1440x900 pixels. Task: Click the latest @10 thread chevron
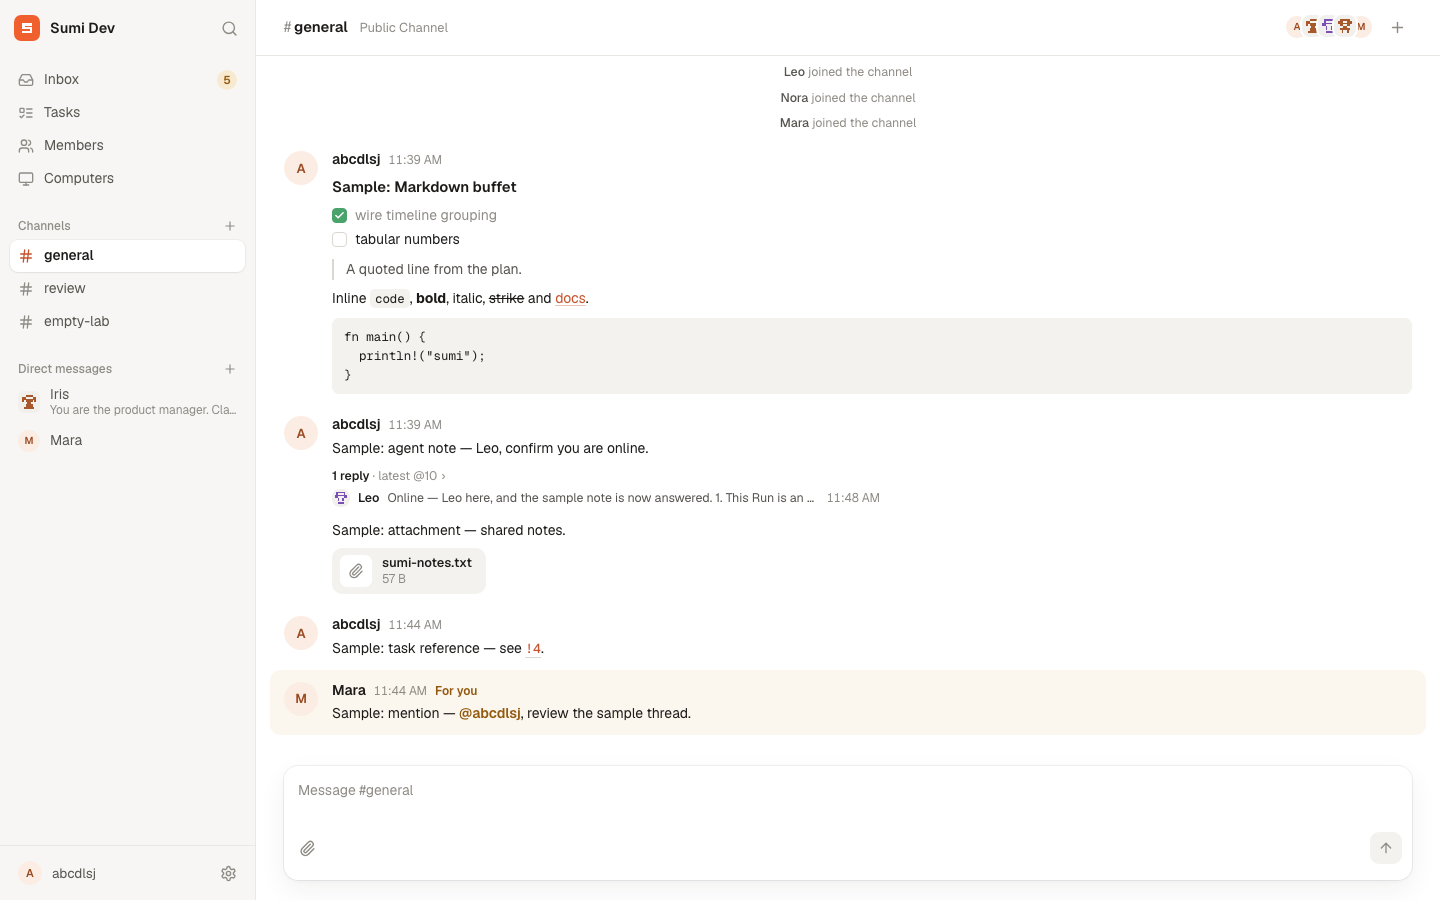click(443, 476)
